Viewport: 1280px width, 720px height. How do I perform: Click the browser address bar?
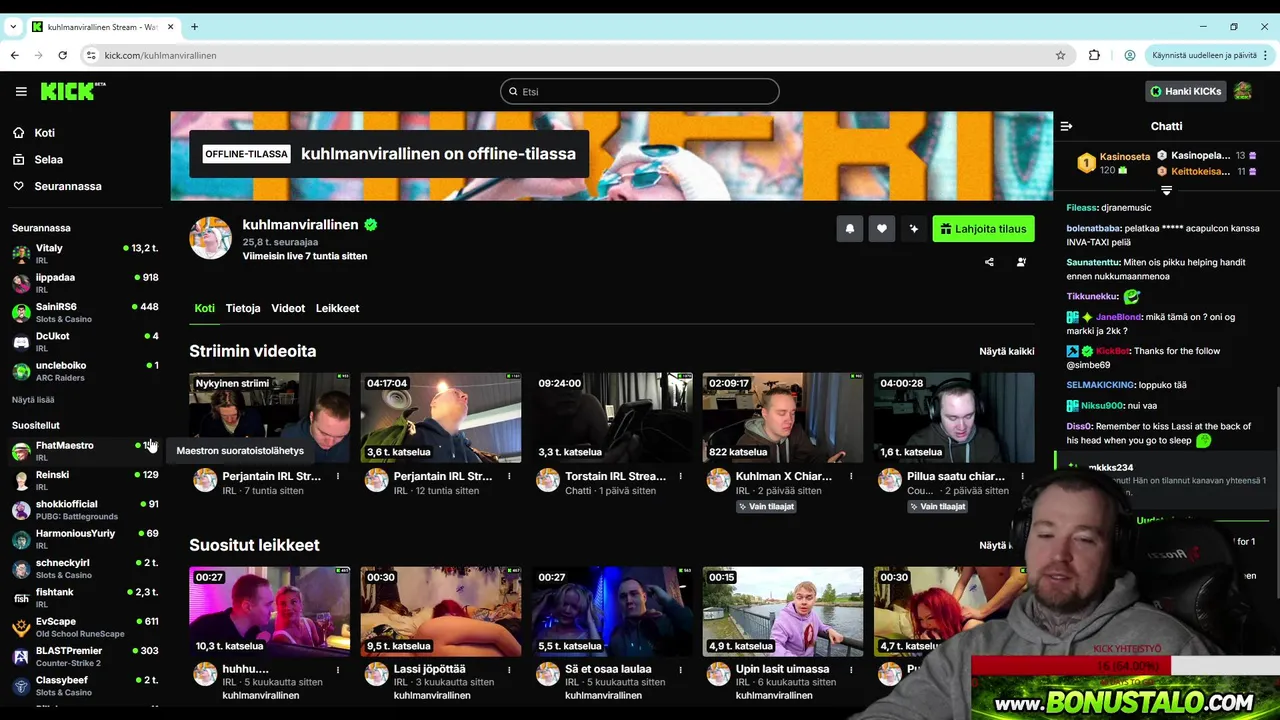tap(570, 55)
